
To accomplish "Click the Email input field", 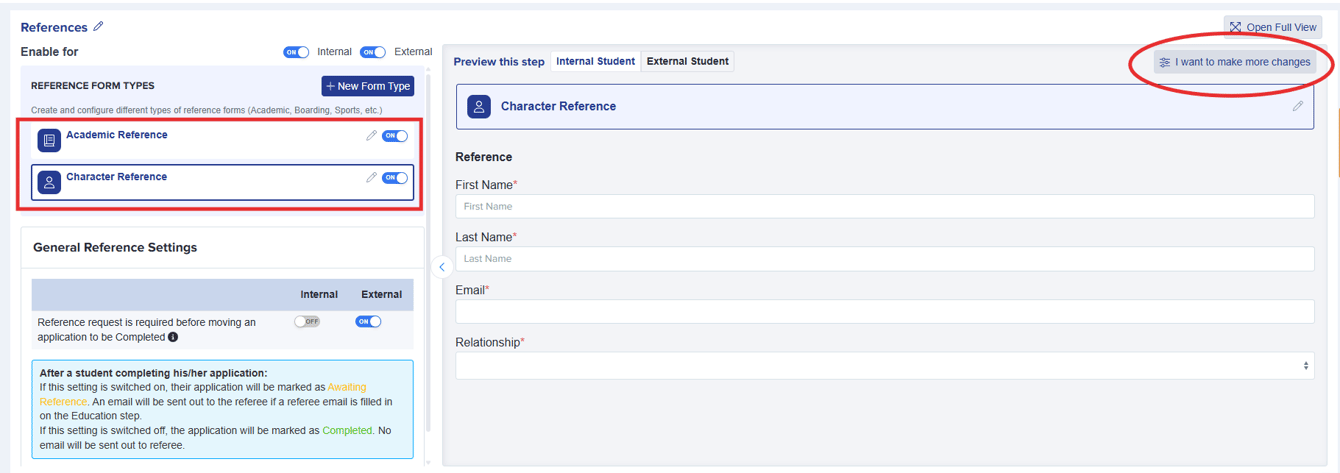I will 884,311.
